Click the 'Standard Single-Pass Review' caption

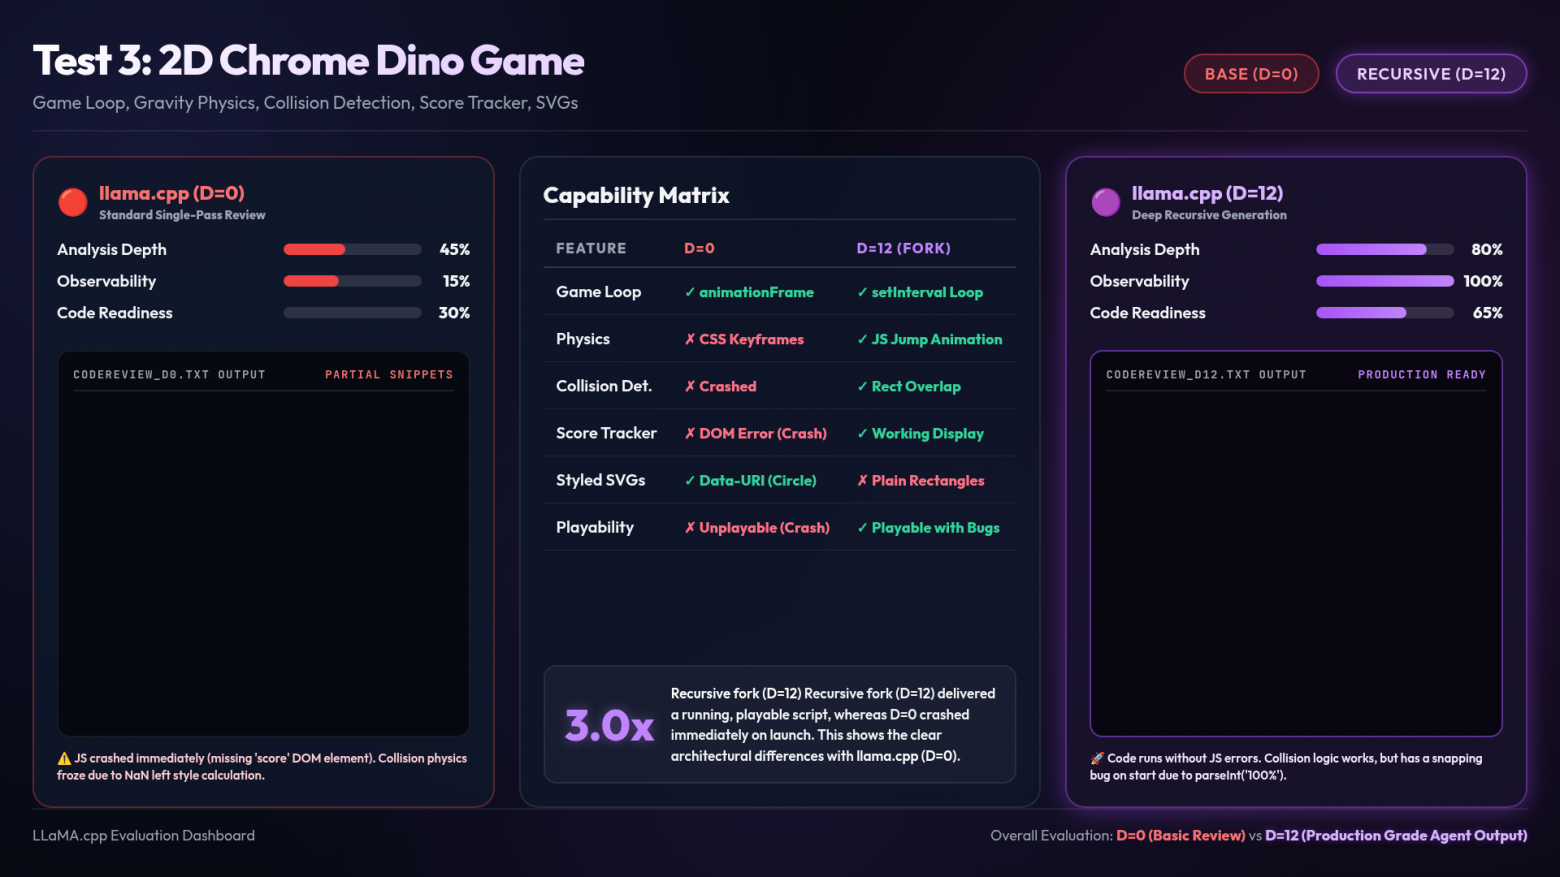(x=182, y=215)
